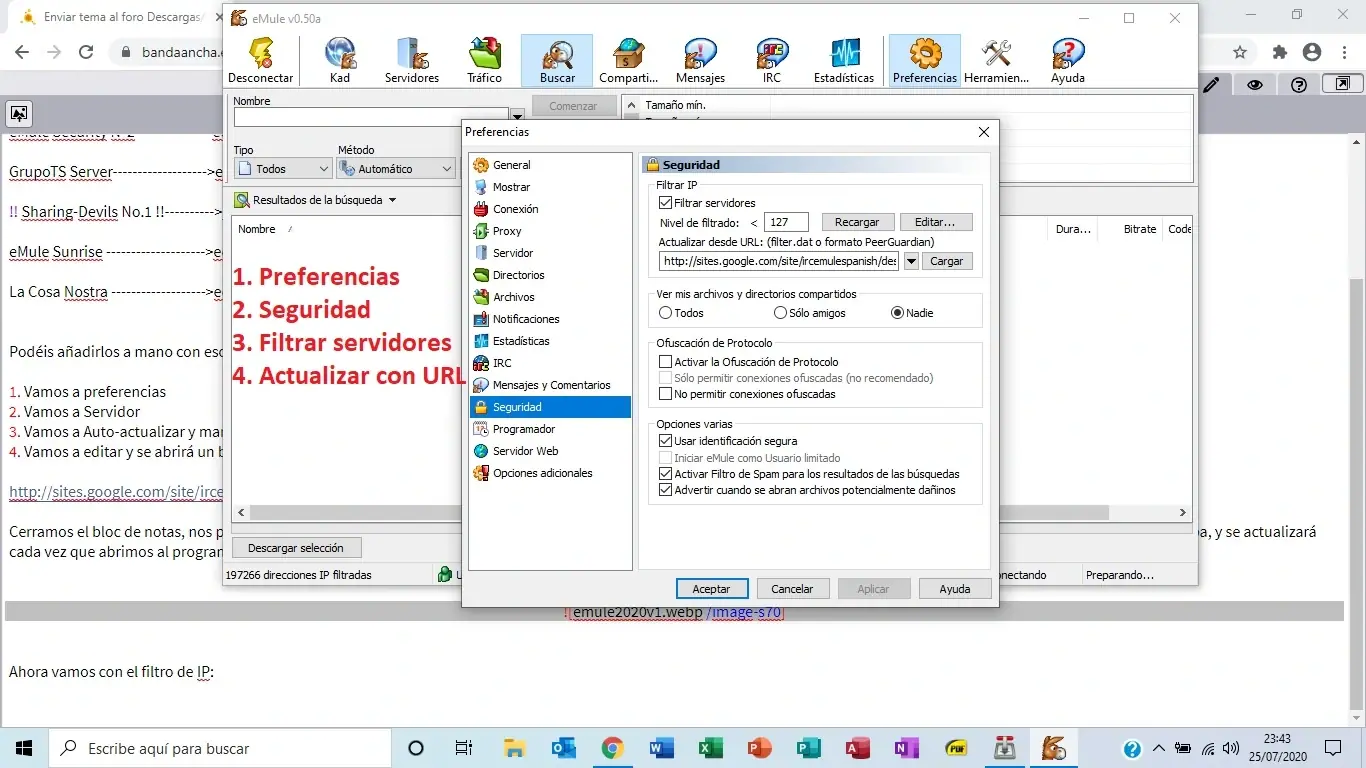Click the Descargar selección button

point(296,548)
